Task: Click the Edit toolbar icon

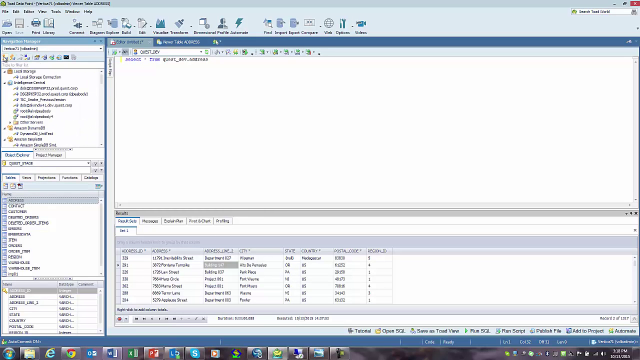Action: tap(142, 27)
